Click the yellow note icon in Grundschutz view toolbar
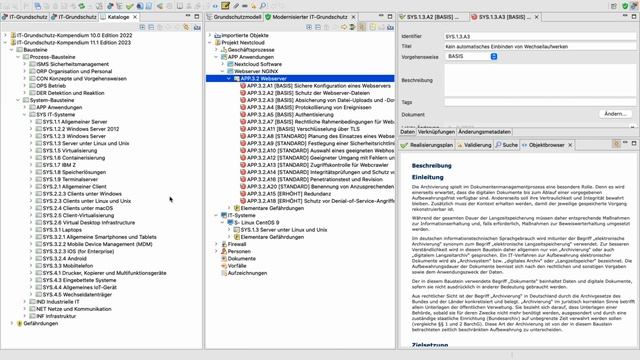 pos(372,27)
